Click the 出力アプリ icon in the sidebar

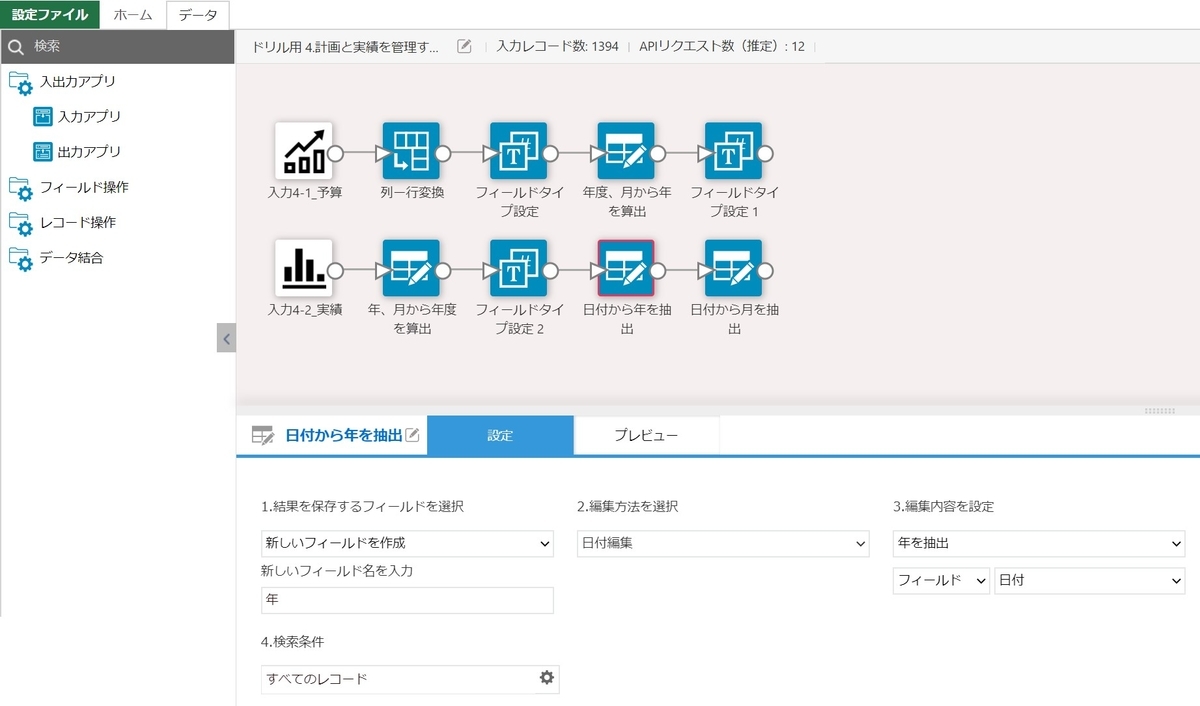click(42, 152)
